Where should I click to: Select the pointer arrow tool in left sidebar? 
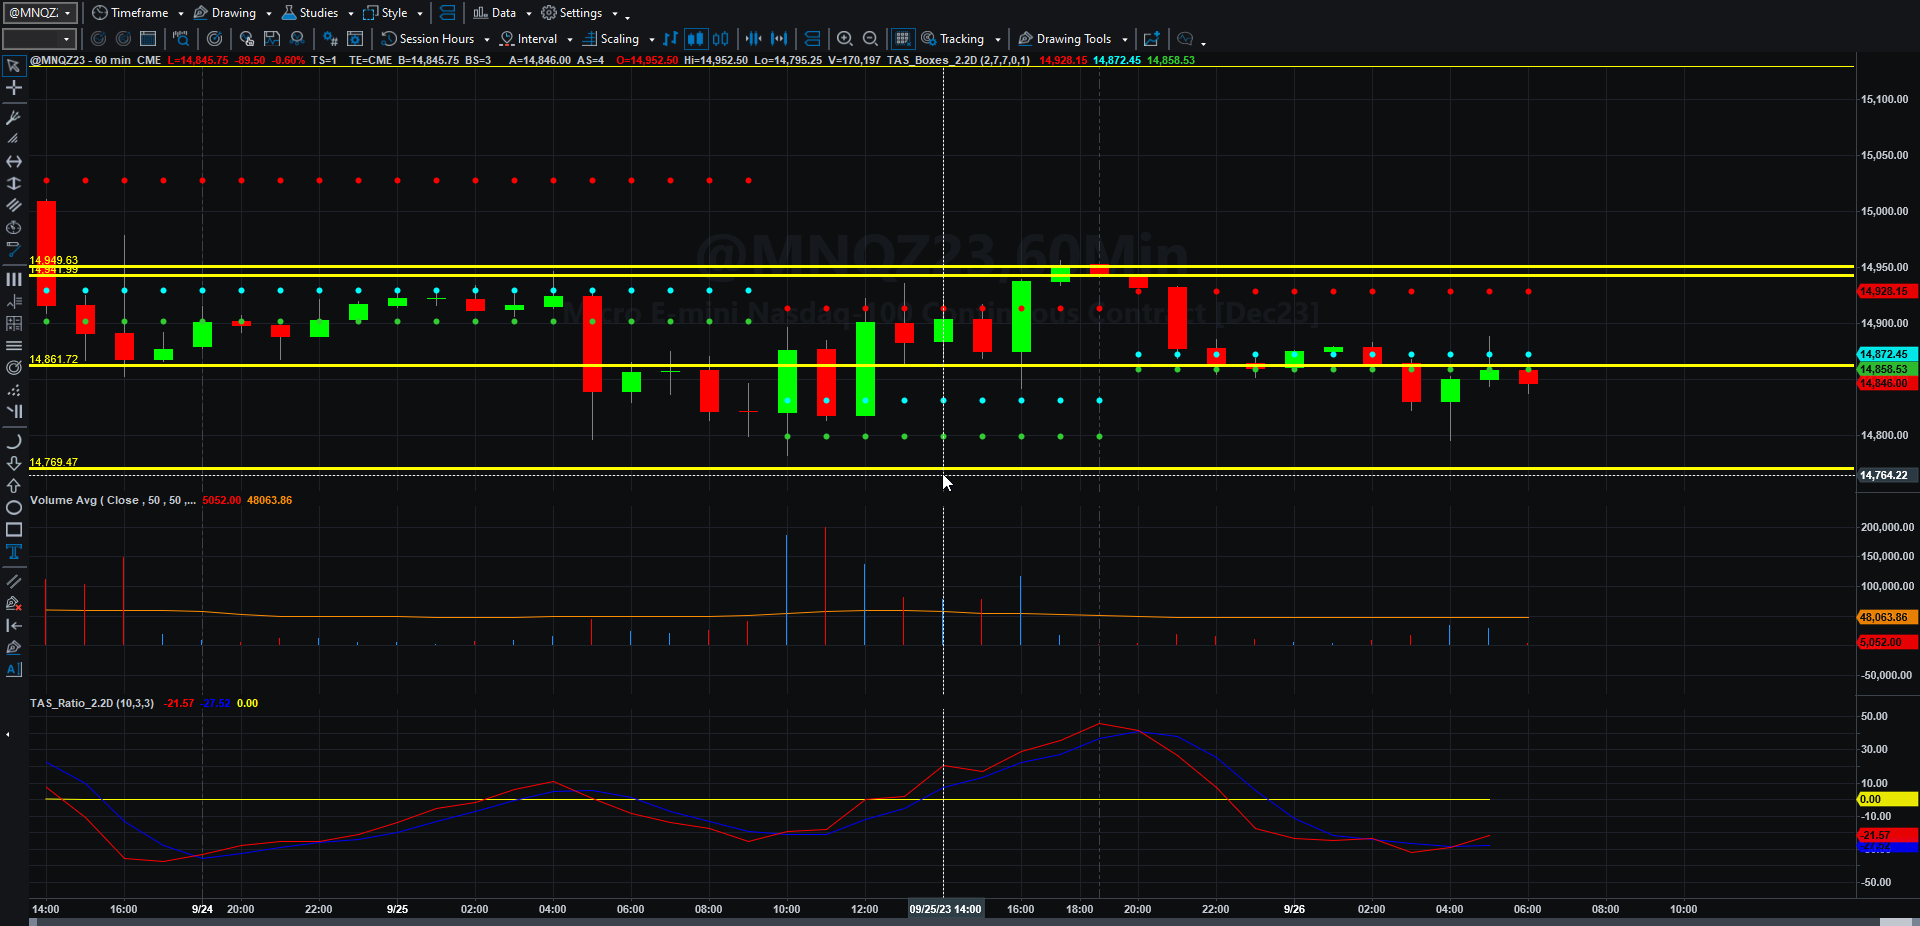[14, 66]
